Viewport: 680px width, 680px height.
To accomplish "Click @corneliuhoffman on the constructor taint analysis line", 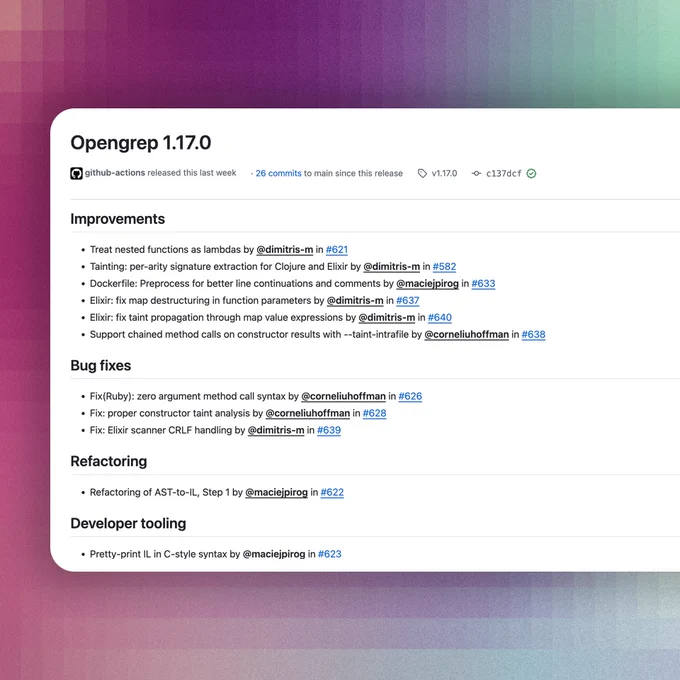I will 307,413.
